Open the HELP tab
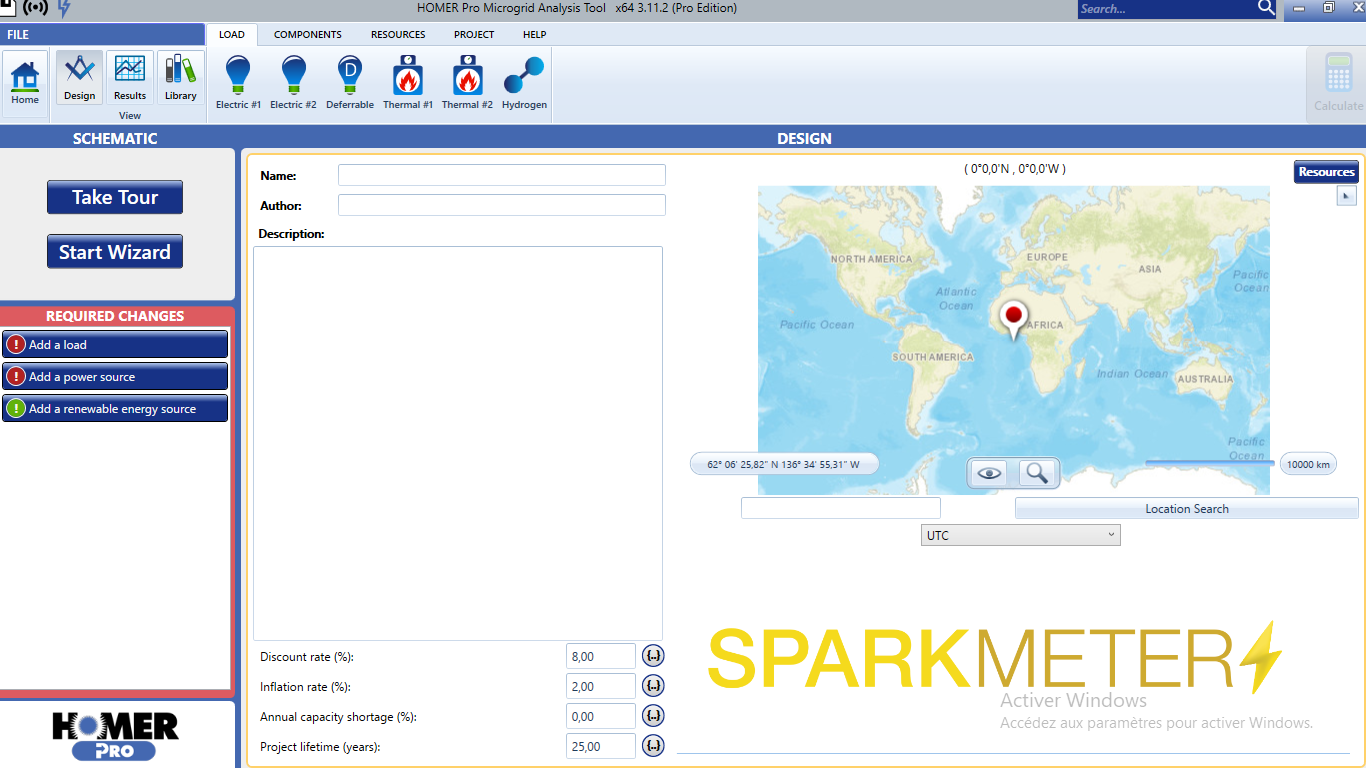 coord(535,34)
